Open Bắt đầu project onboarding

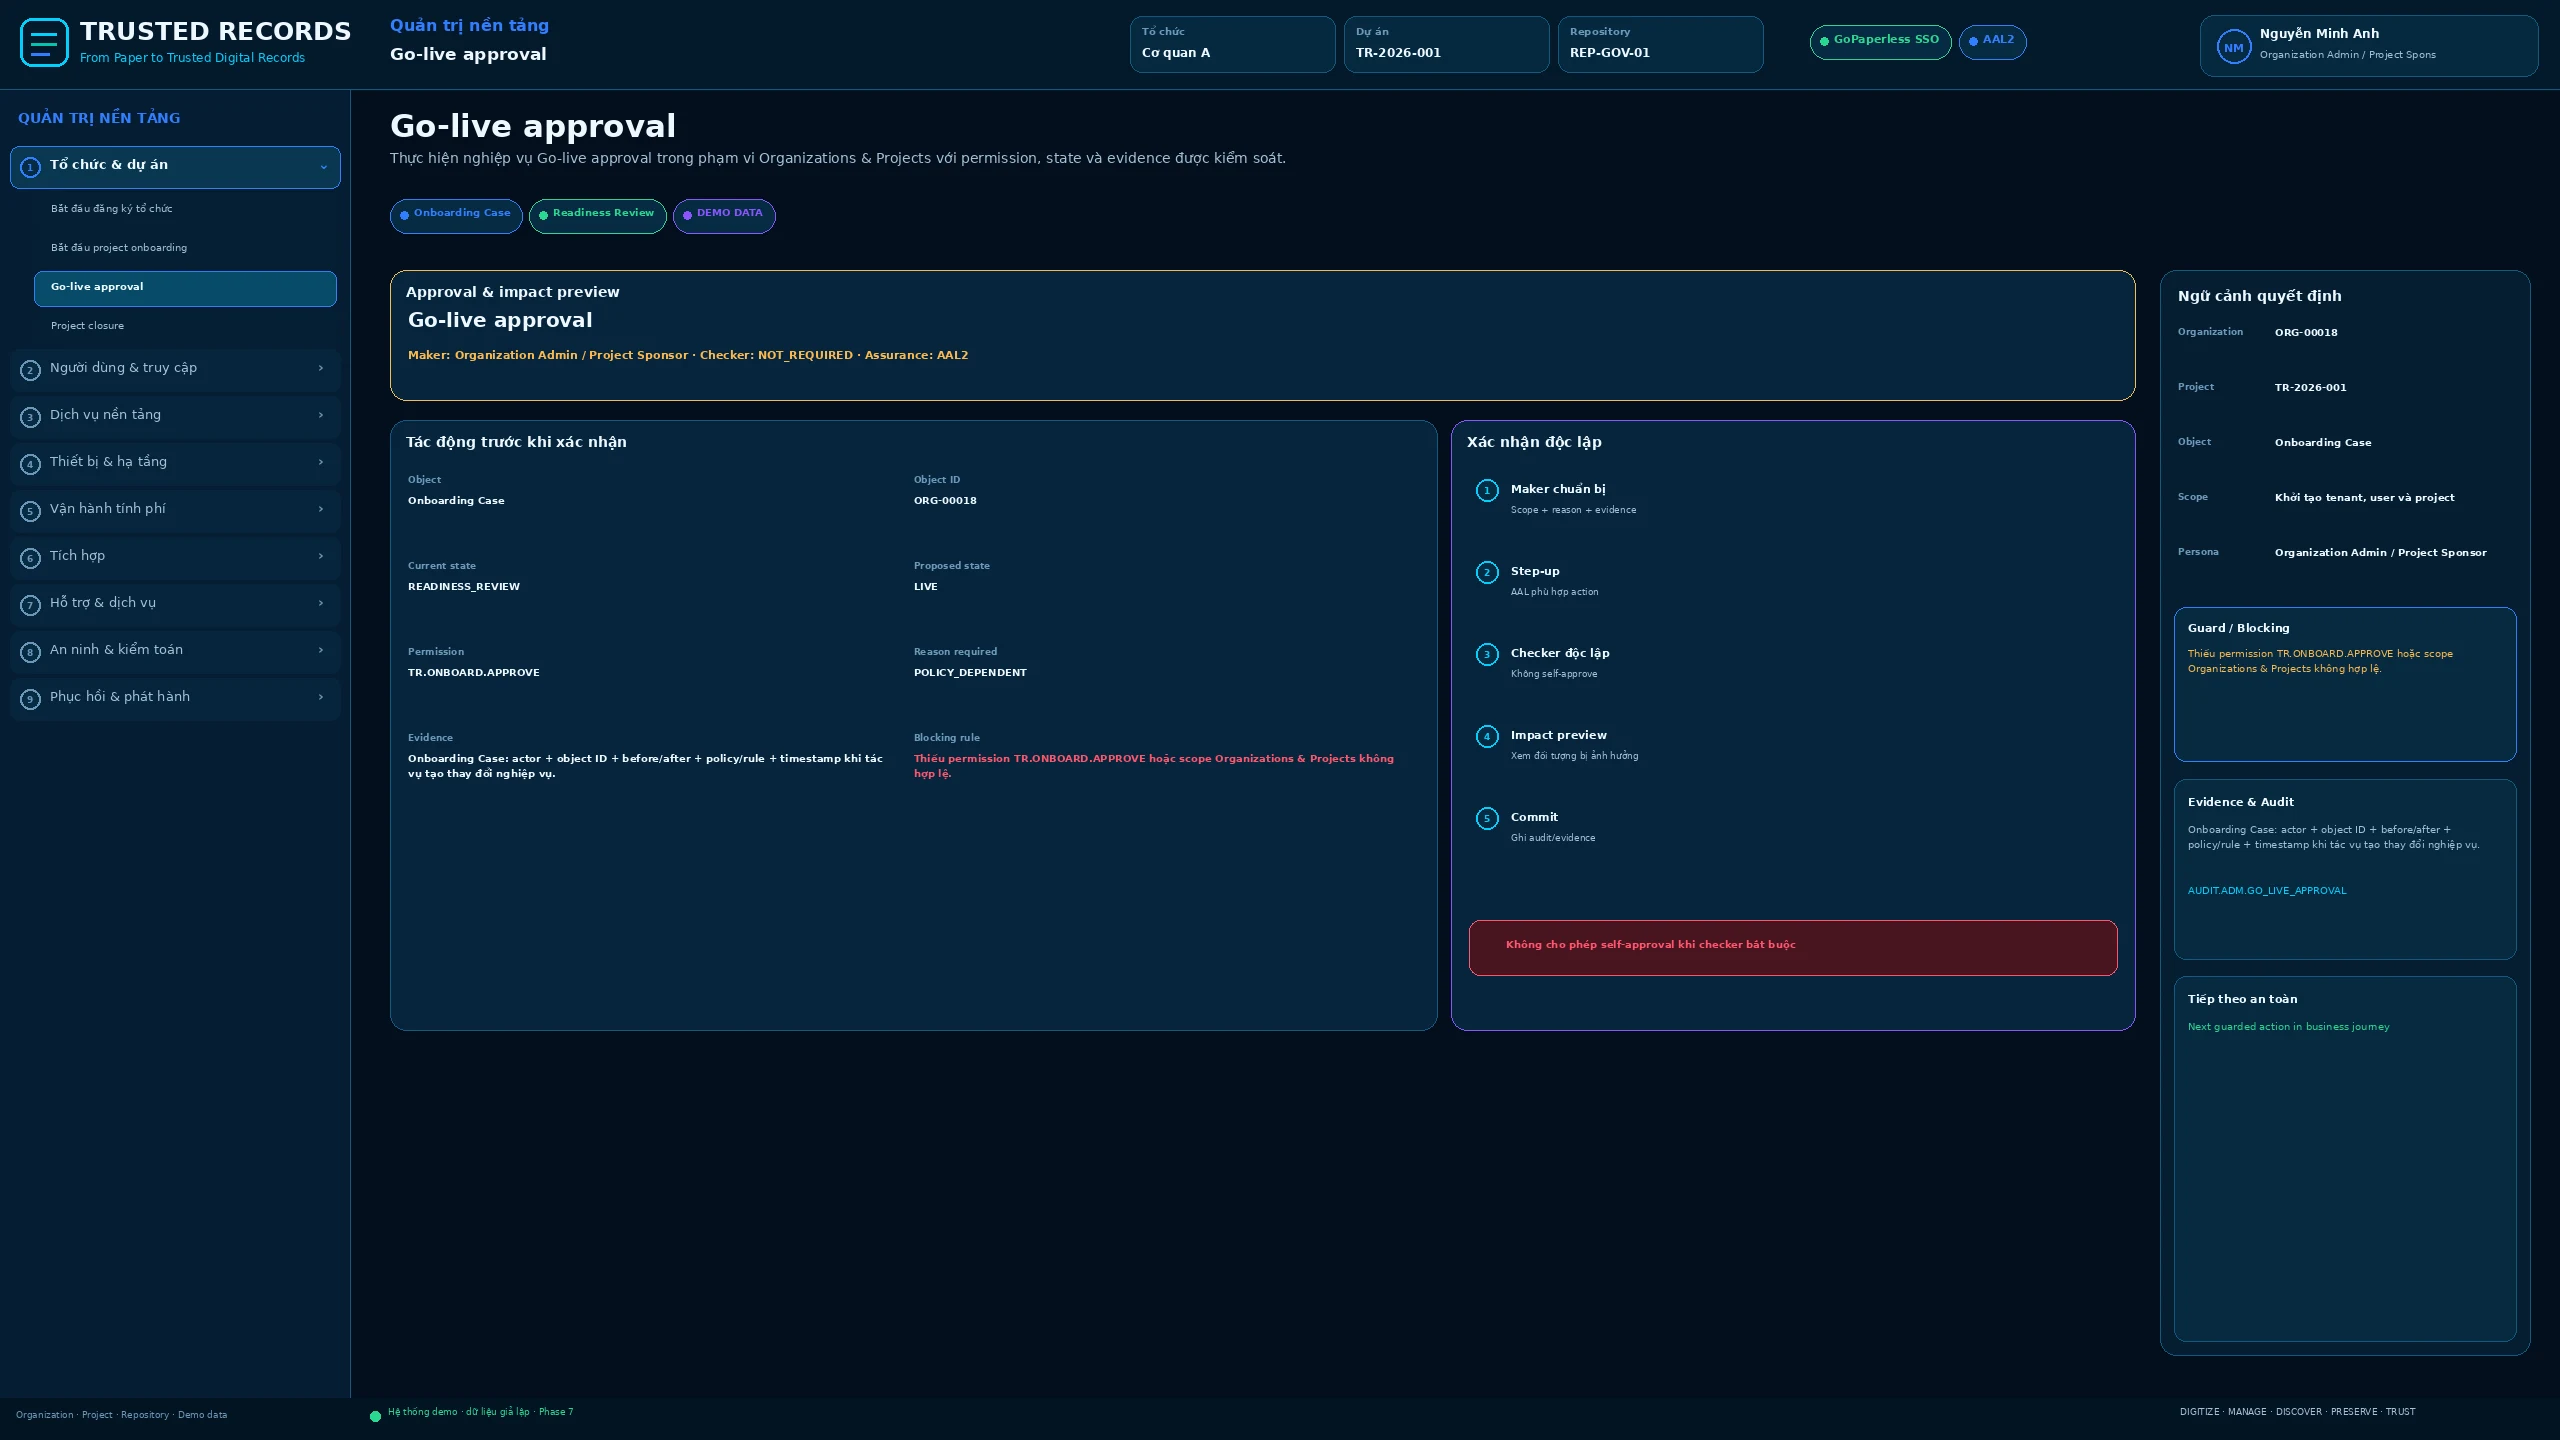(x=185, y=248)
